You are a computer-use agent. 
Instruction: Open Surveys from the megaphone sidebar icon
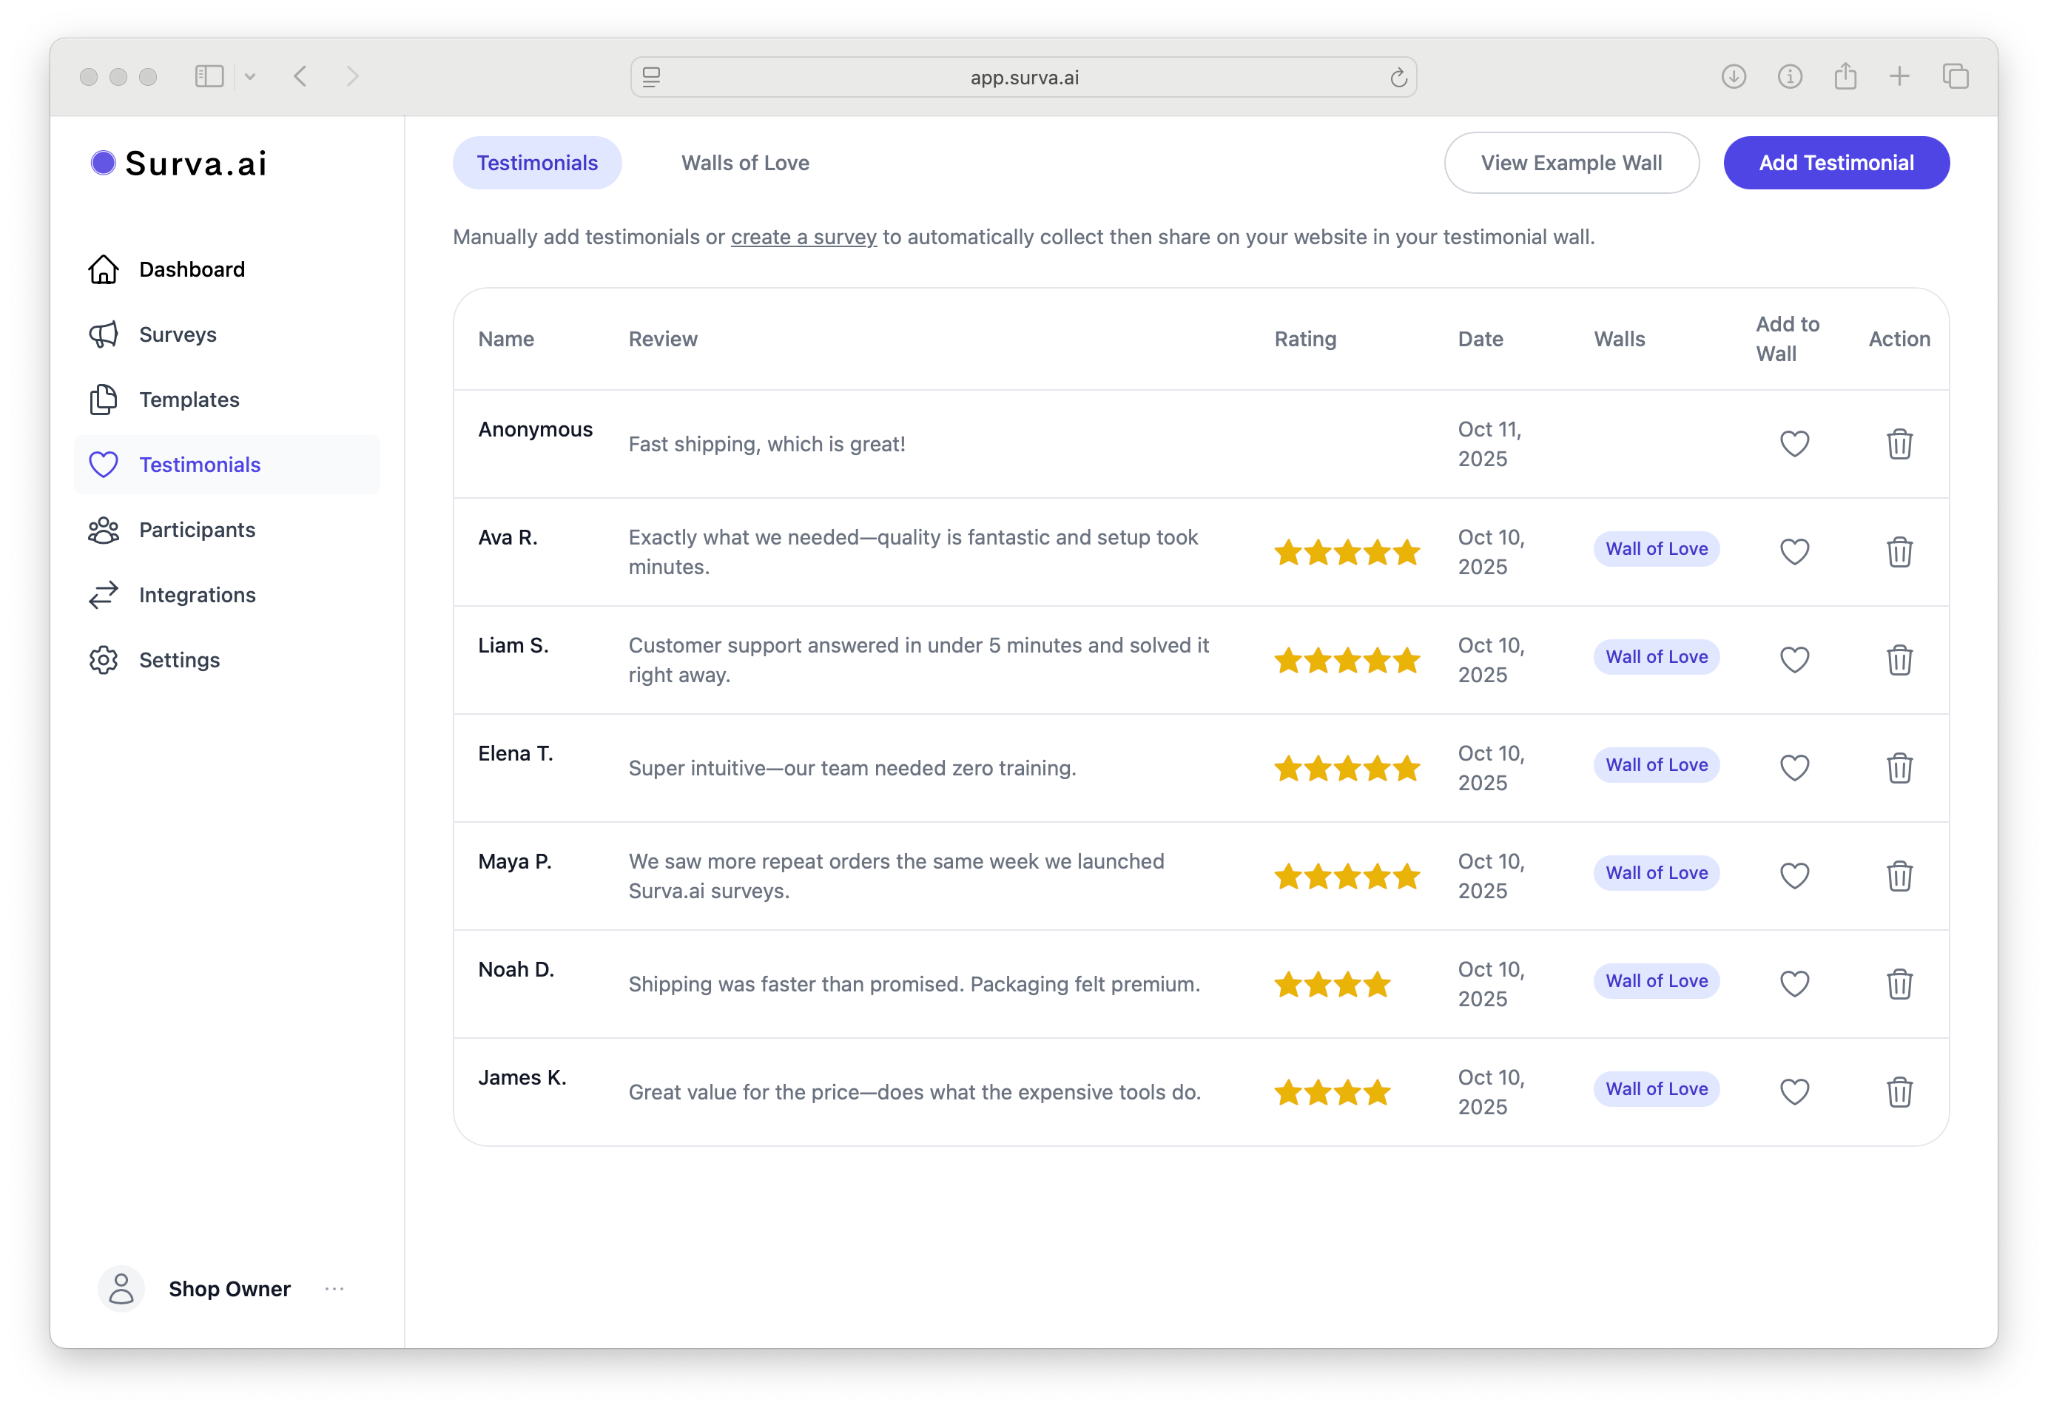pos(104,335)
